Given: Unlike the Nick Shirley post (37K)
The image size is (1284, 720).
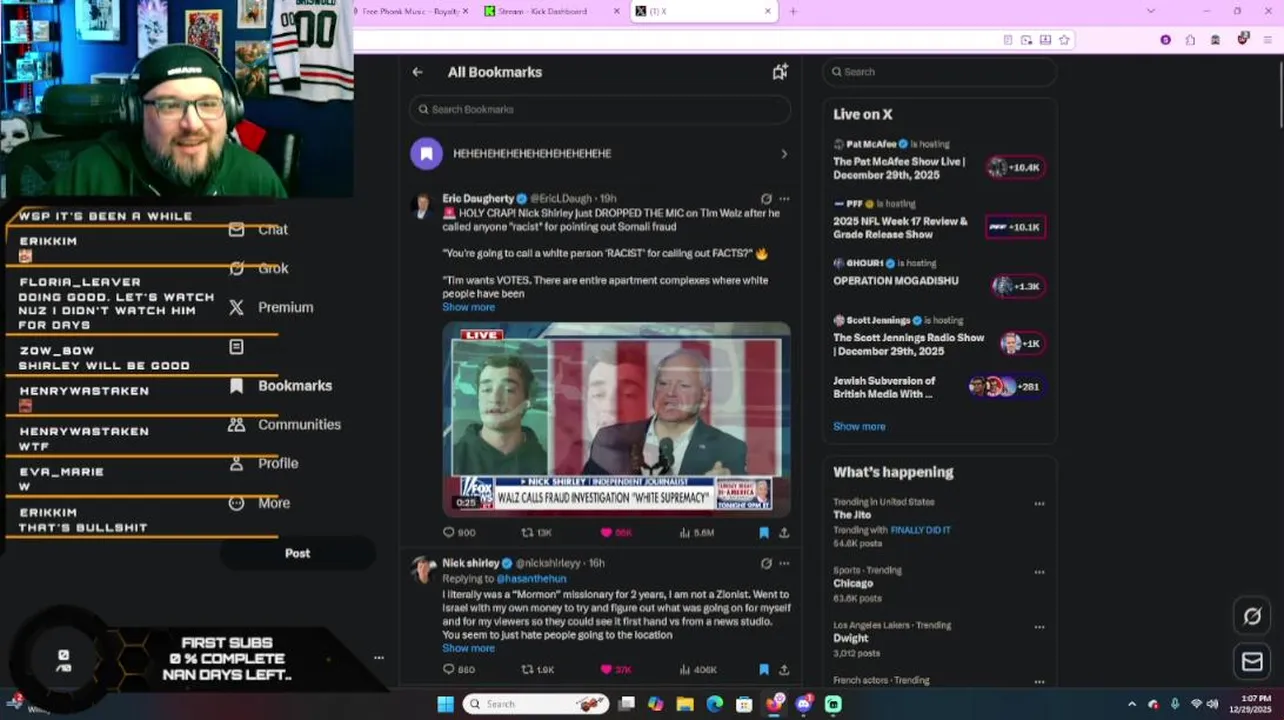Looking at the screenshot, I should 615,669.
